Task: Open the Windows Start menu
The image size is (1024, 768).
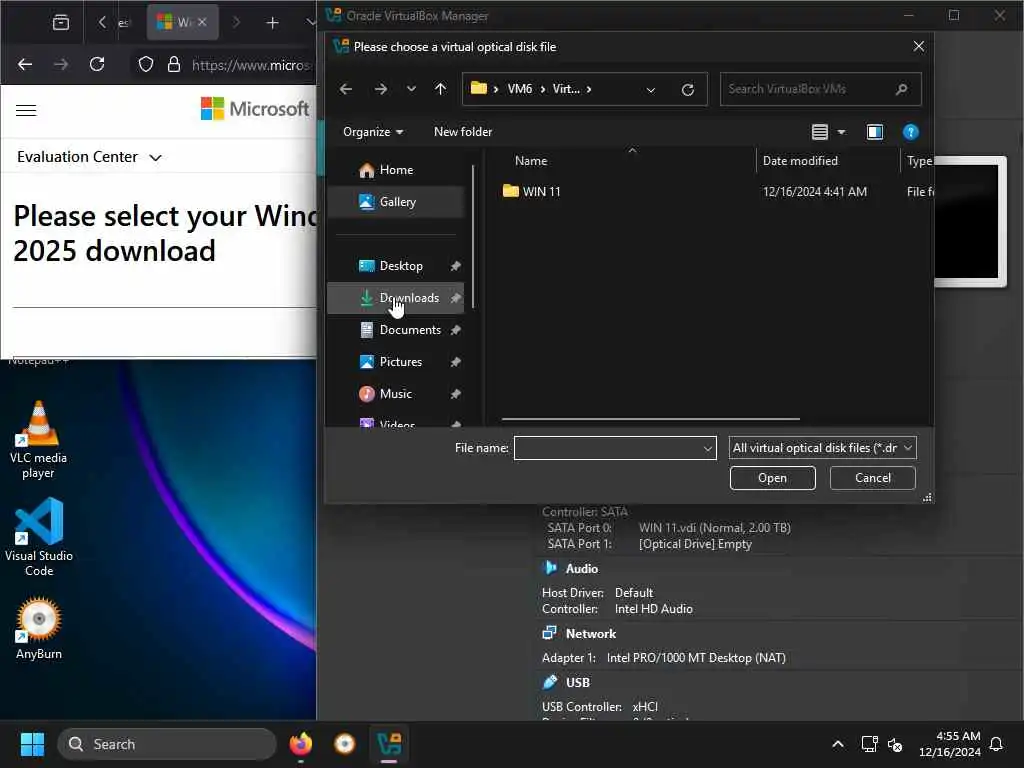Action: tap(32, 744)
